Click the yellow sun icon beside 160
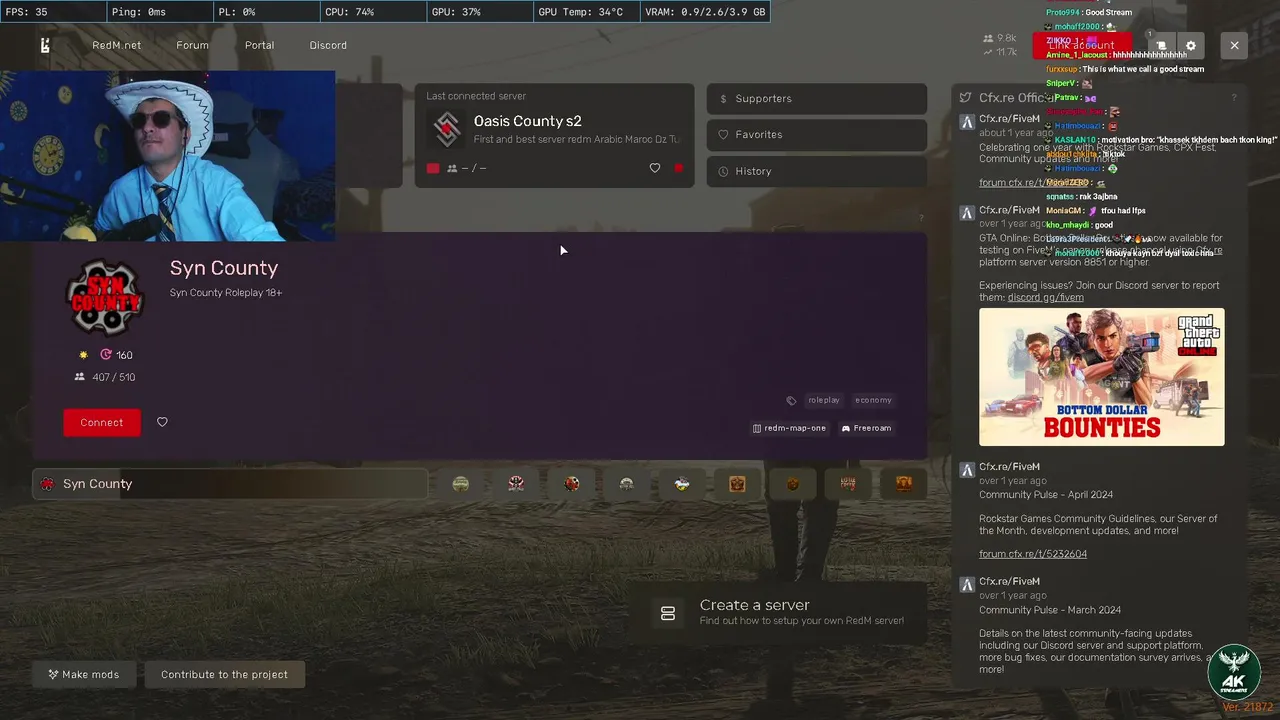 83,355
